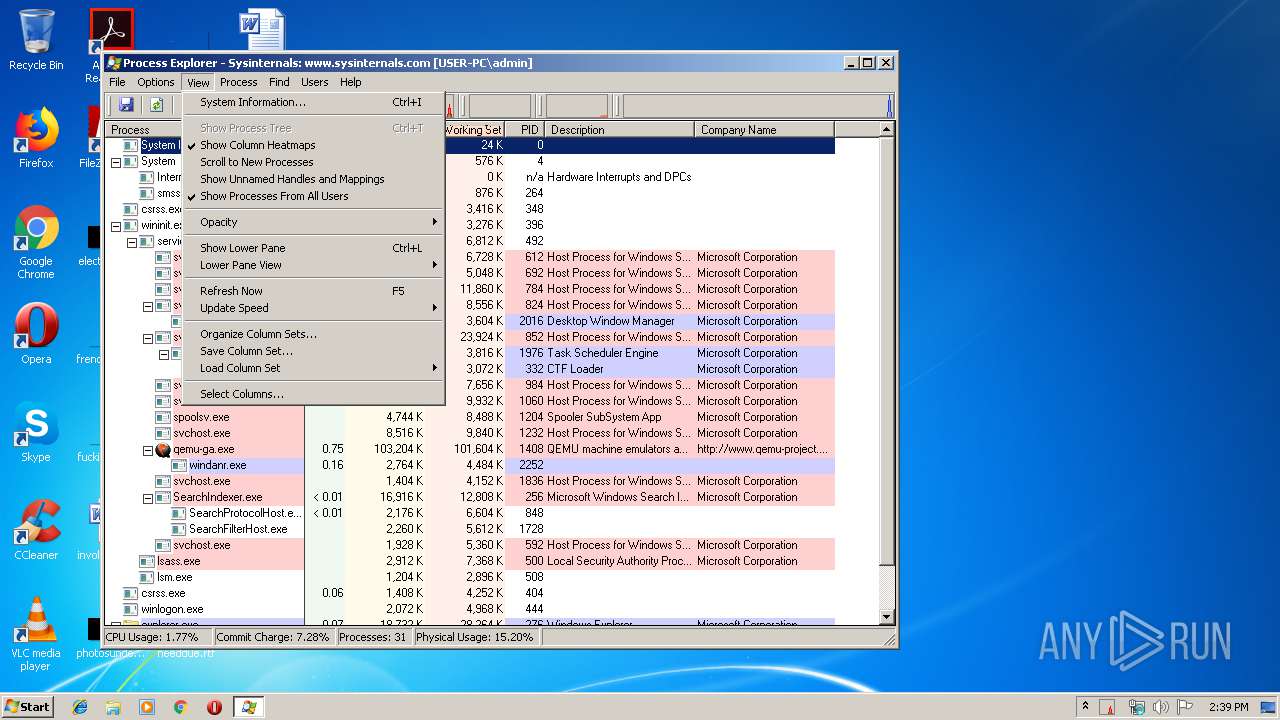Toggle Scroll to New Processes
Viewport: 1280px width, 720px height.
[x=313, y=162]
